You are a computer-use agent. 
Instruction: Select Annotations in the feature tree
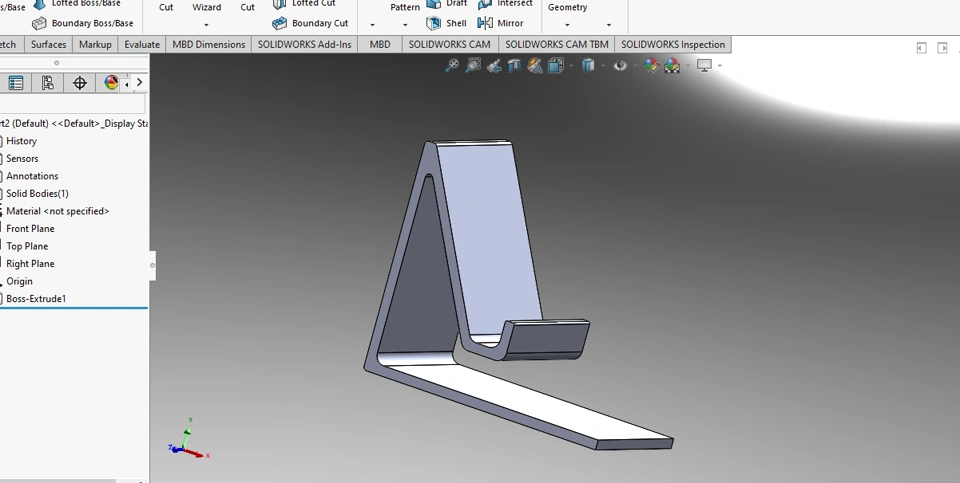32,176
